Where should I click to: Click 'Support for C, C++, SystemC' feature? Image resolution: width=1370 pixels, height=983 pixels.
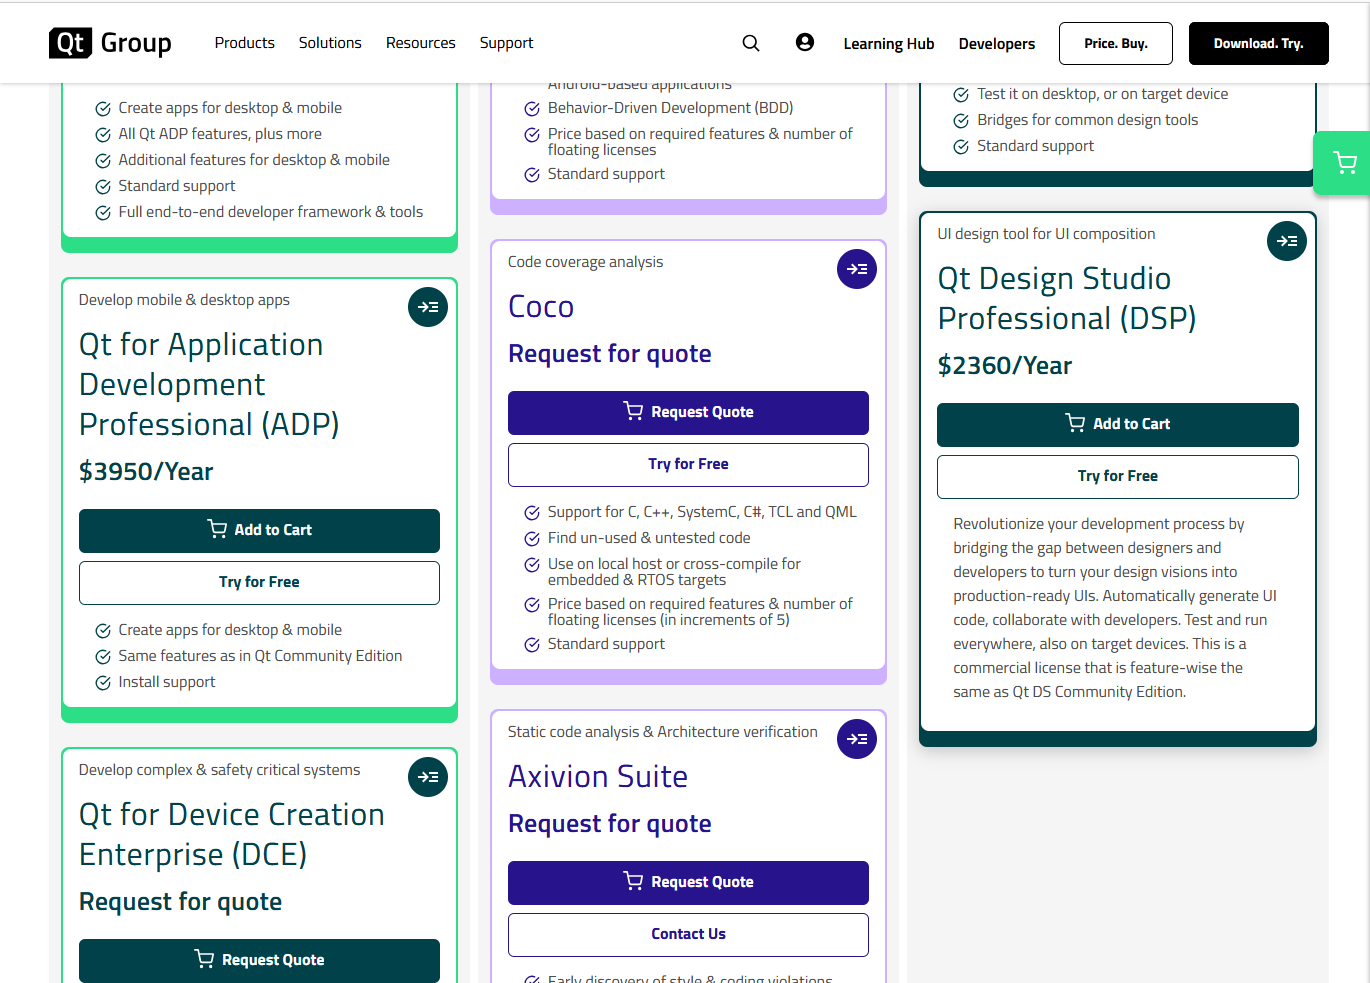(x=702, y=512)
